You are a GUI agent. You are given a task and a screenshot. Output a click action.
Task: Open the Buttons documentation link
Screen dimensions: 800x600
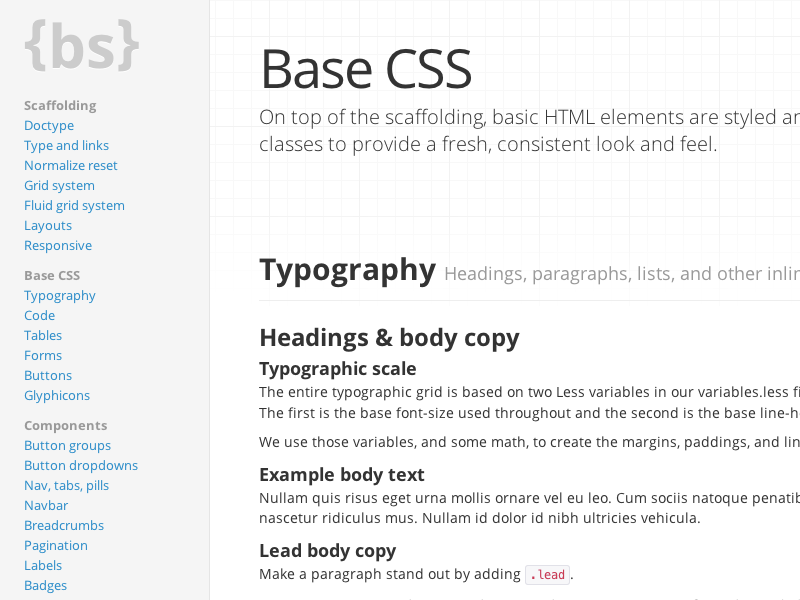47,375
